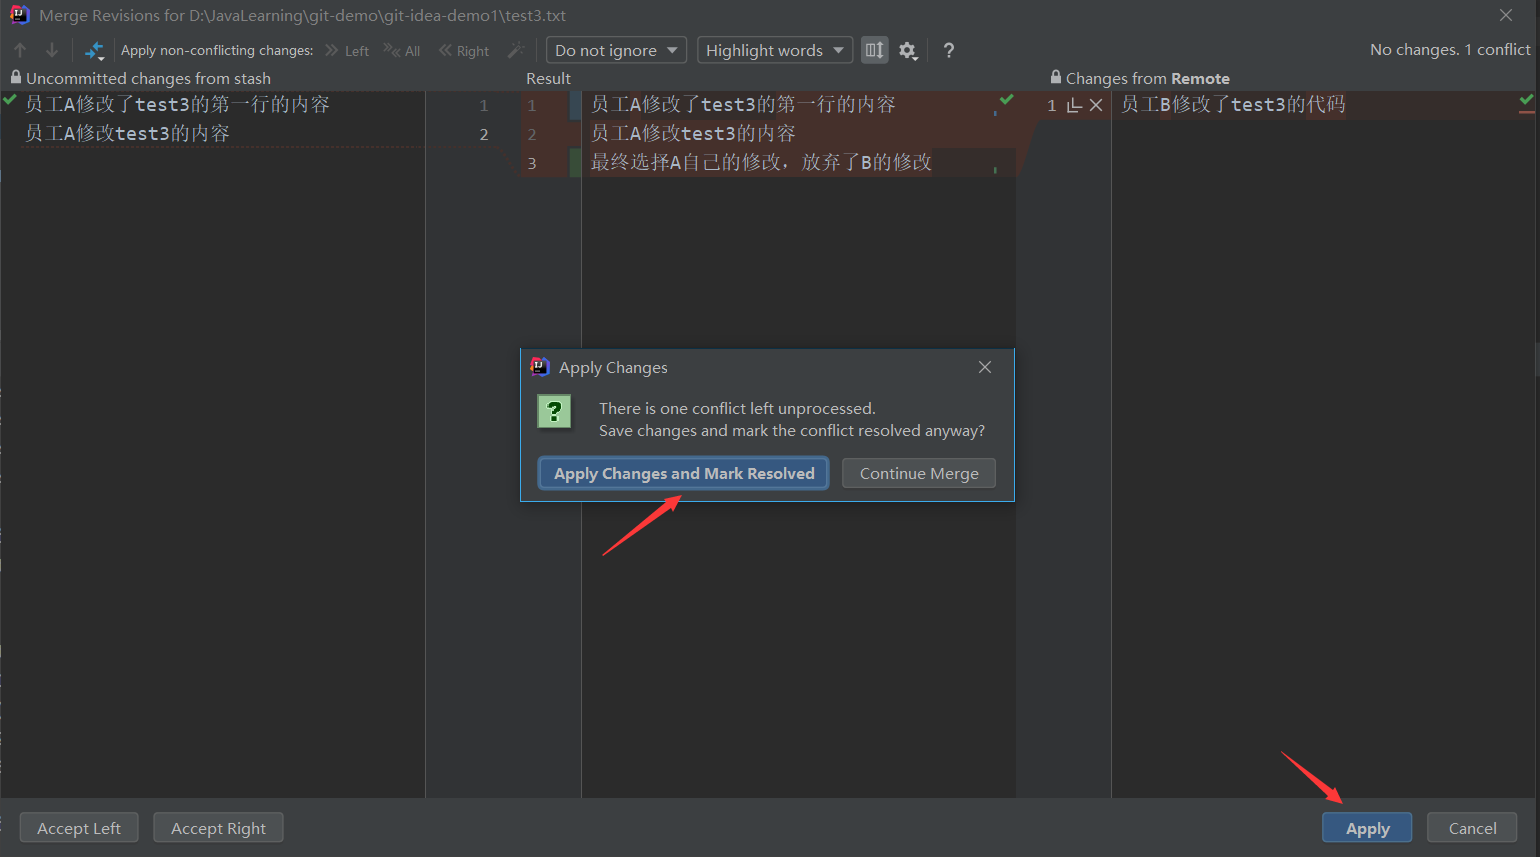The image size is (1540, 857).
Task: Go to next difference arrow
Action: tap(52, 50)
